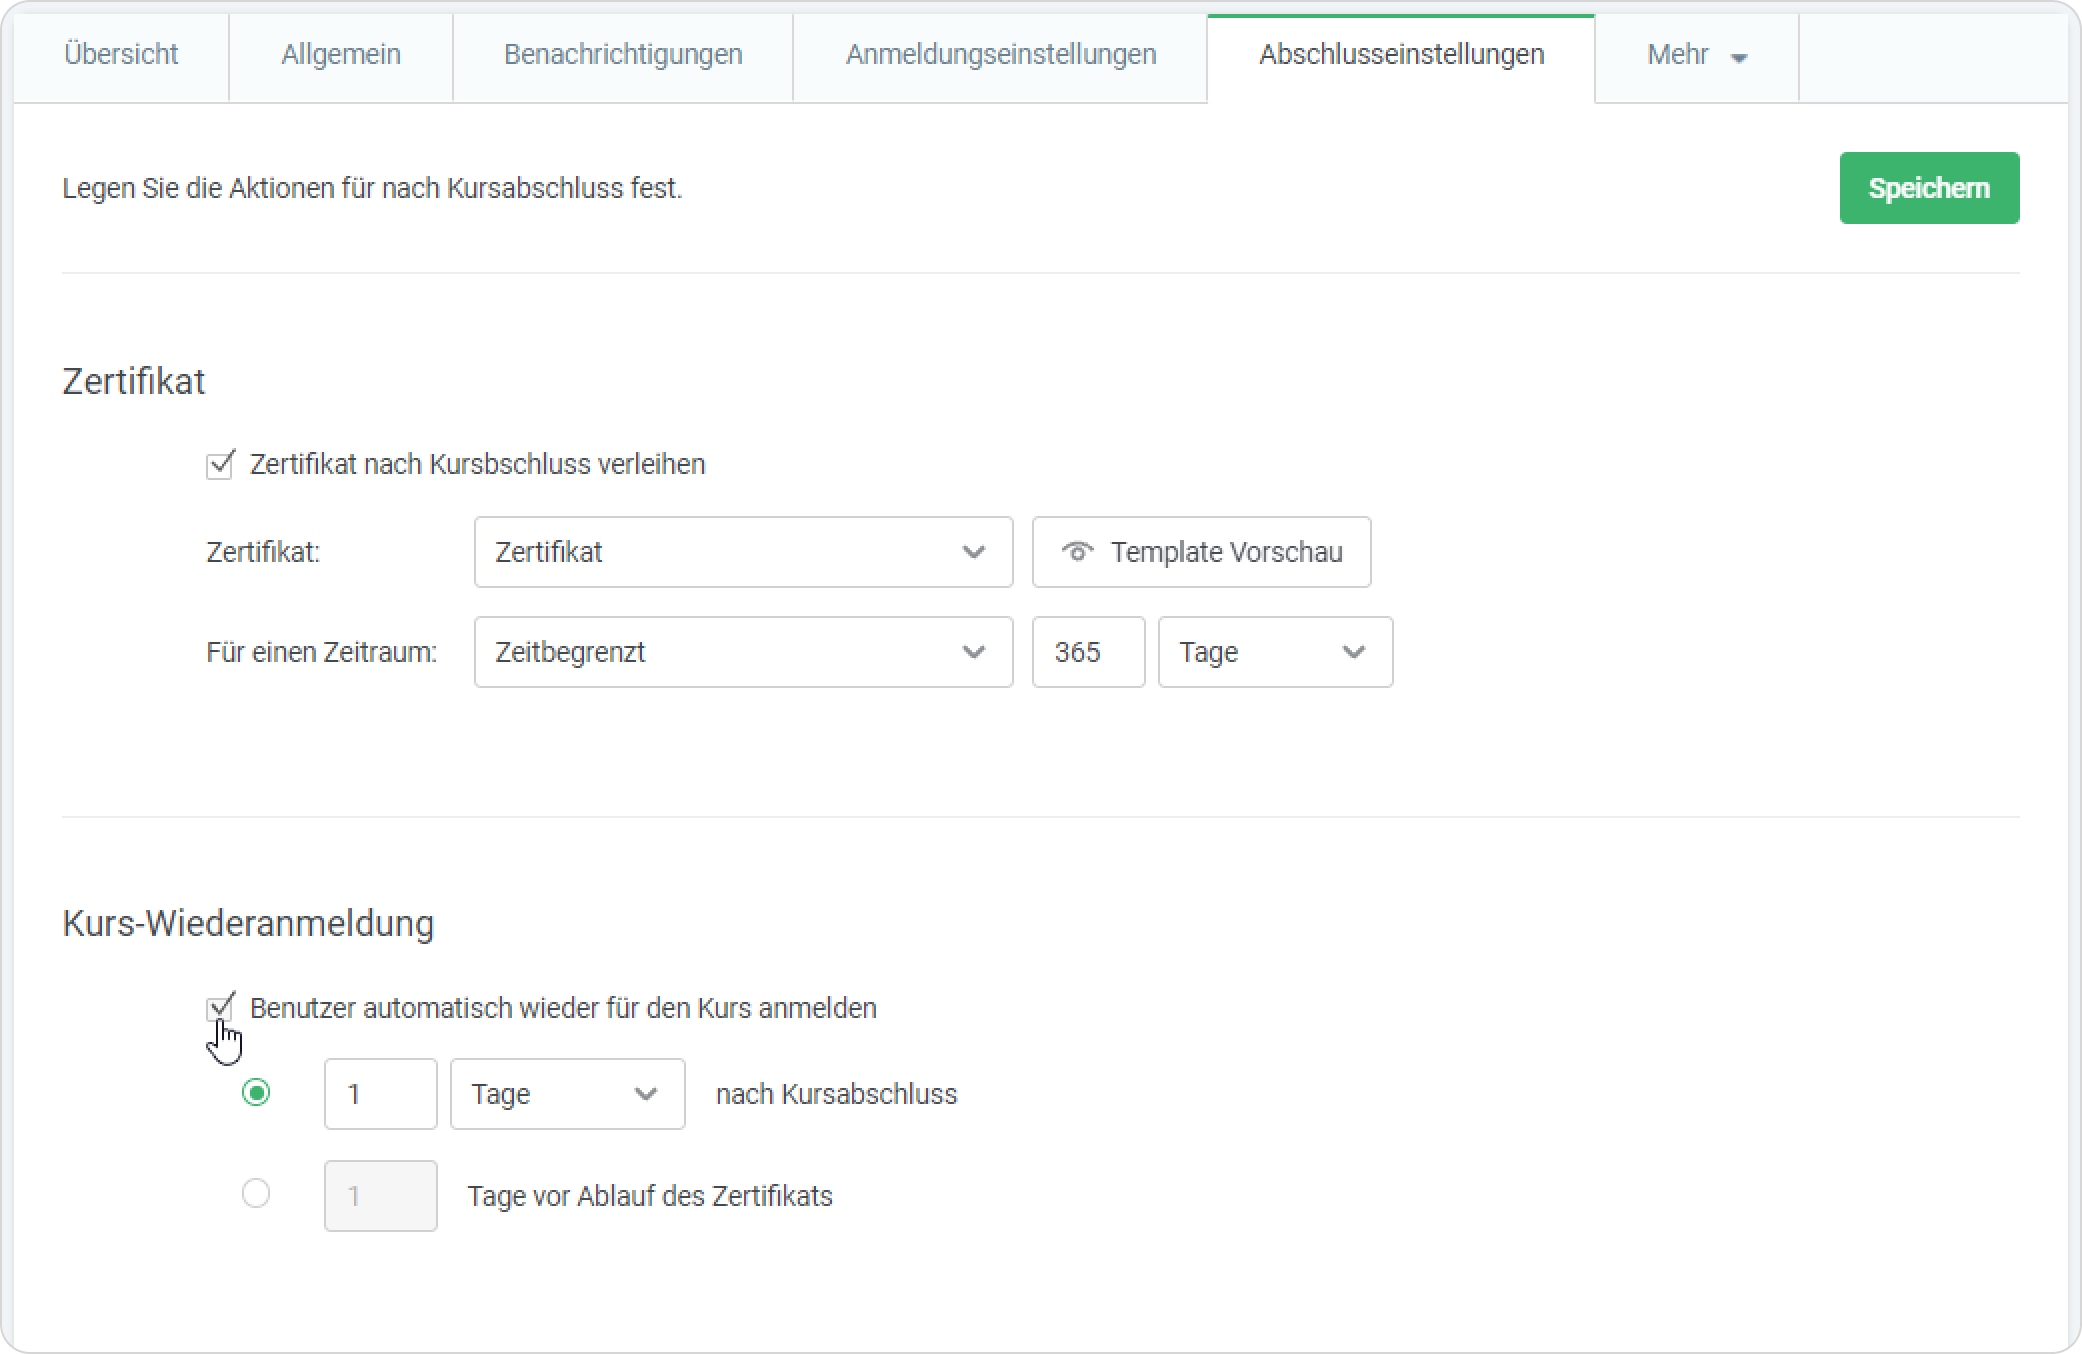Toggle Zertifikat nach Kursbschluss verleihen checkbox

coord(219,465)
